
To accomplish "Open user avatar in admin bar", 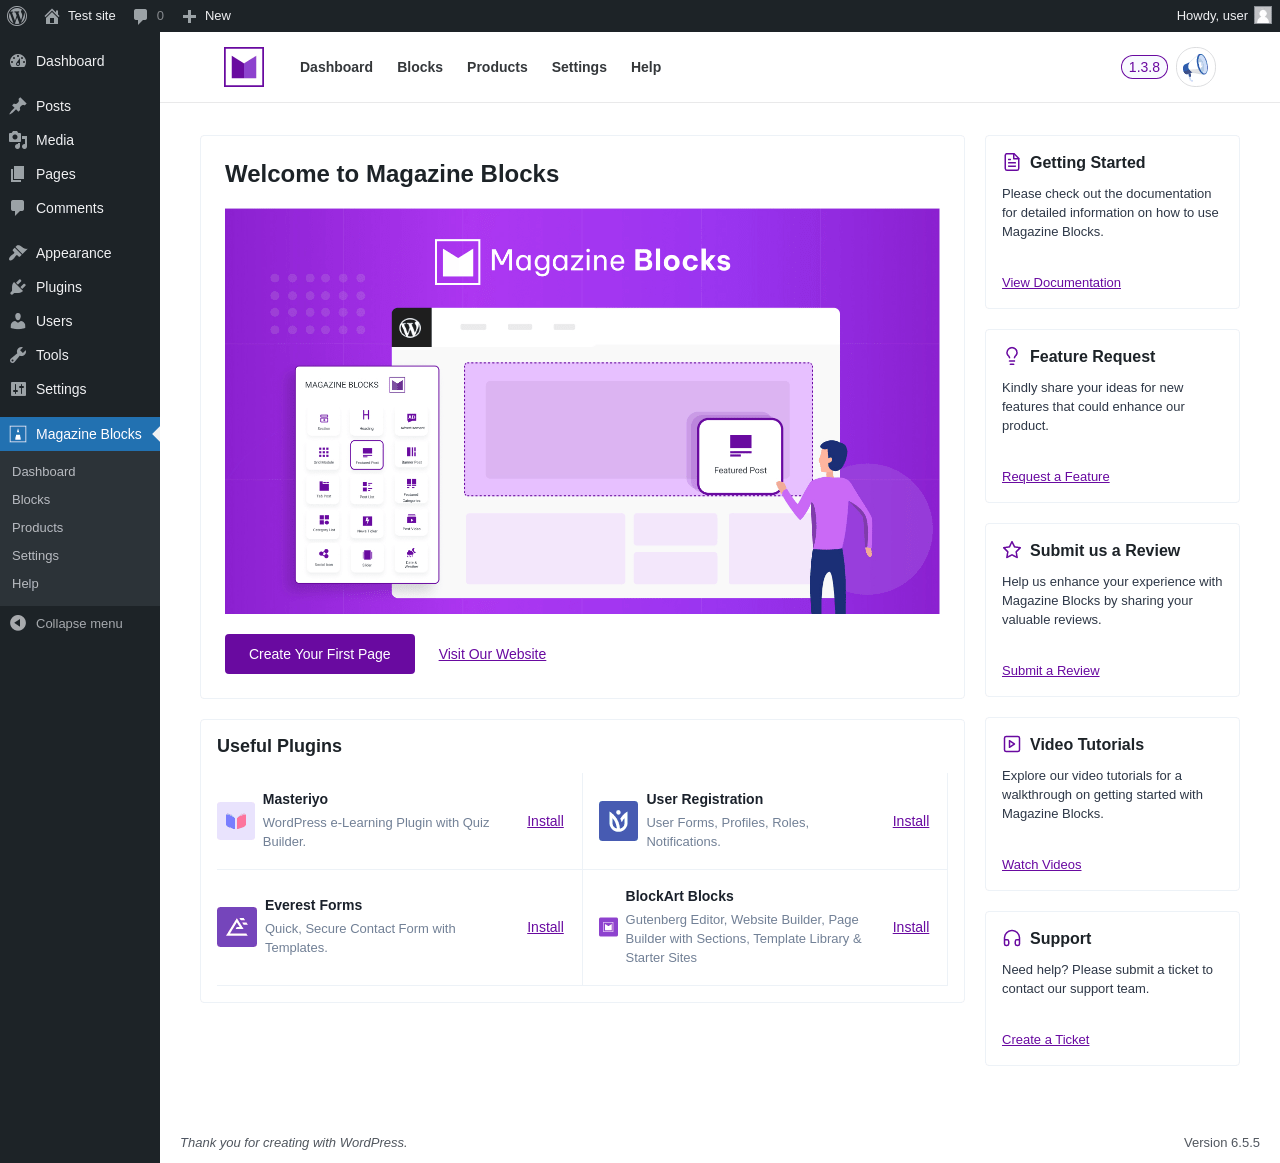I will 1263,15.
